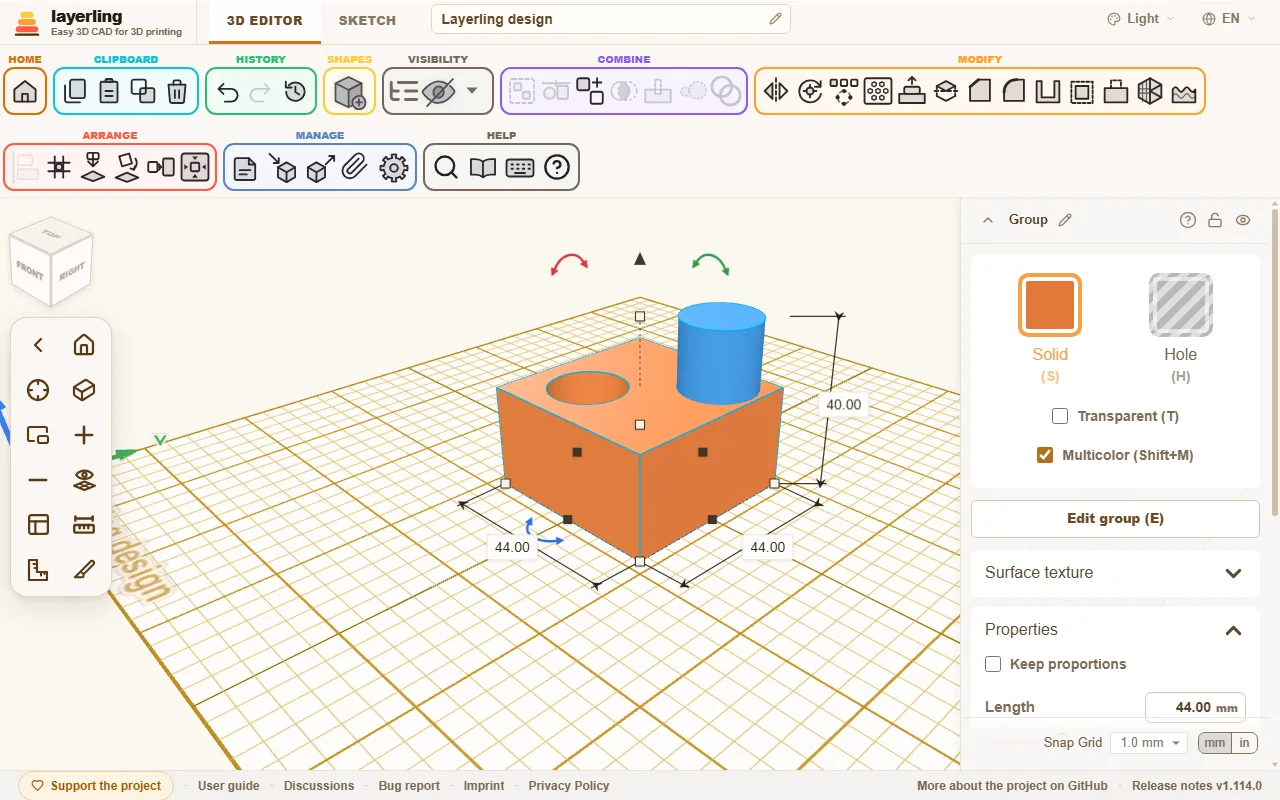
Task: Open the settings gear in Manage group
Action: [394, 168]
